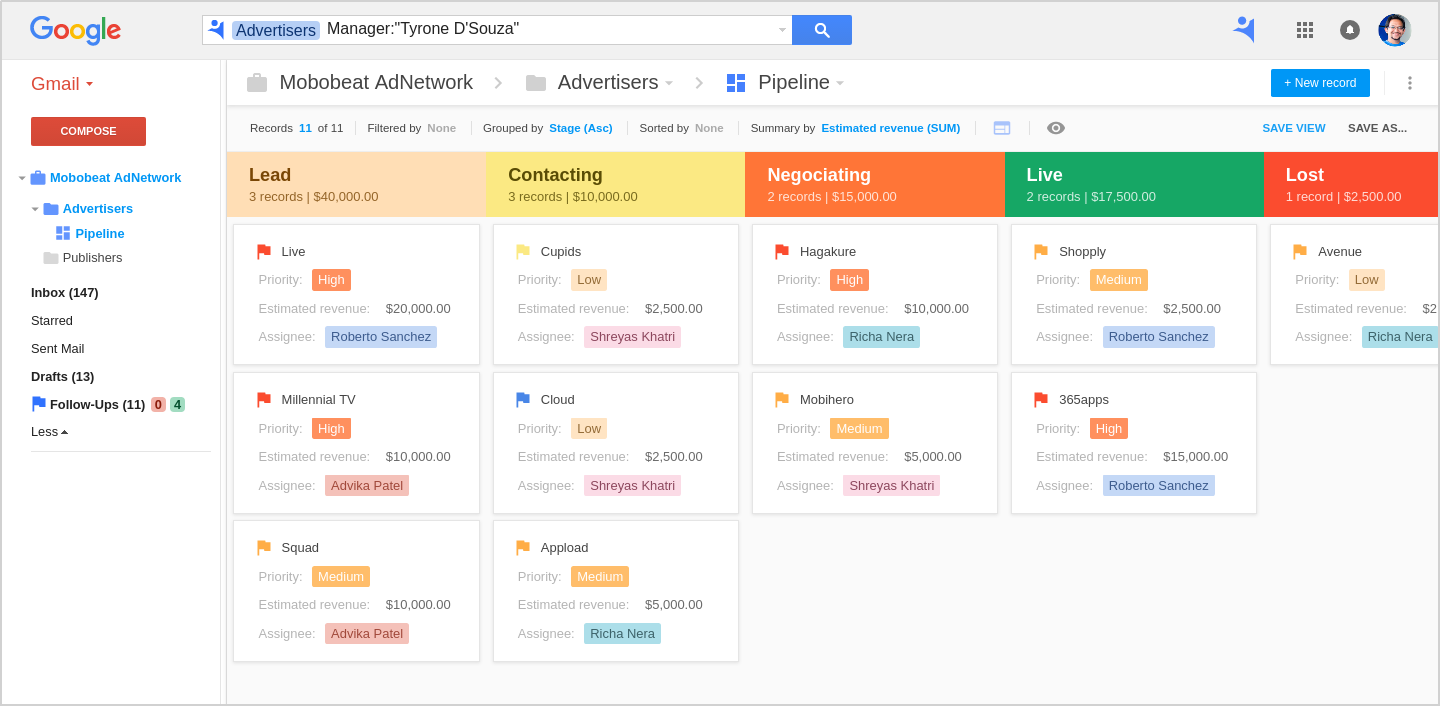Click the green Live column header
This screenshot has width=1440, height=706.
pos(1134,185)
